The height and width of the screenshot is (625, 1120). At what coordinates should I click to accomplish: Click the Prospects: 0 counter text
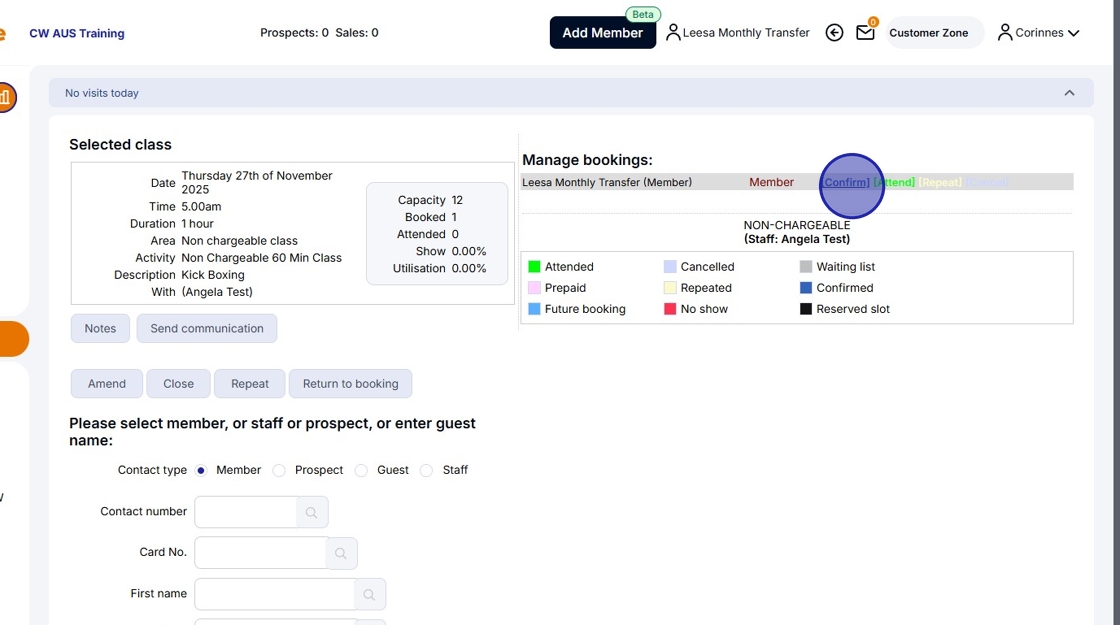[294, 33]
